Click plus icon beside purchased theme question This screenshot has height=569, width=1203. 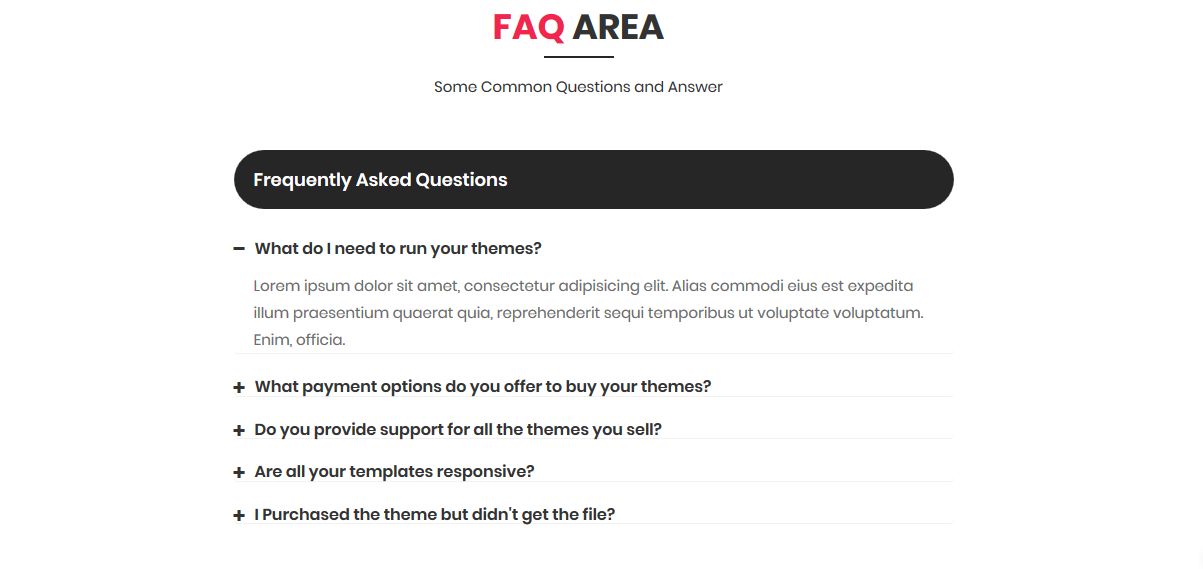pos(239,515)
